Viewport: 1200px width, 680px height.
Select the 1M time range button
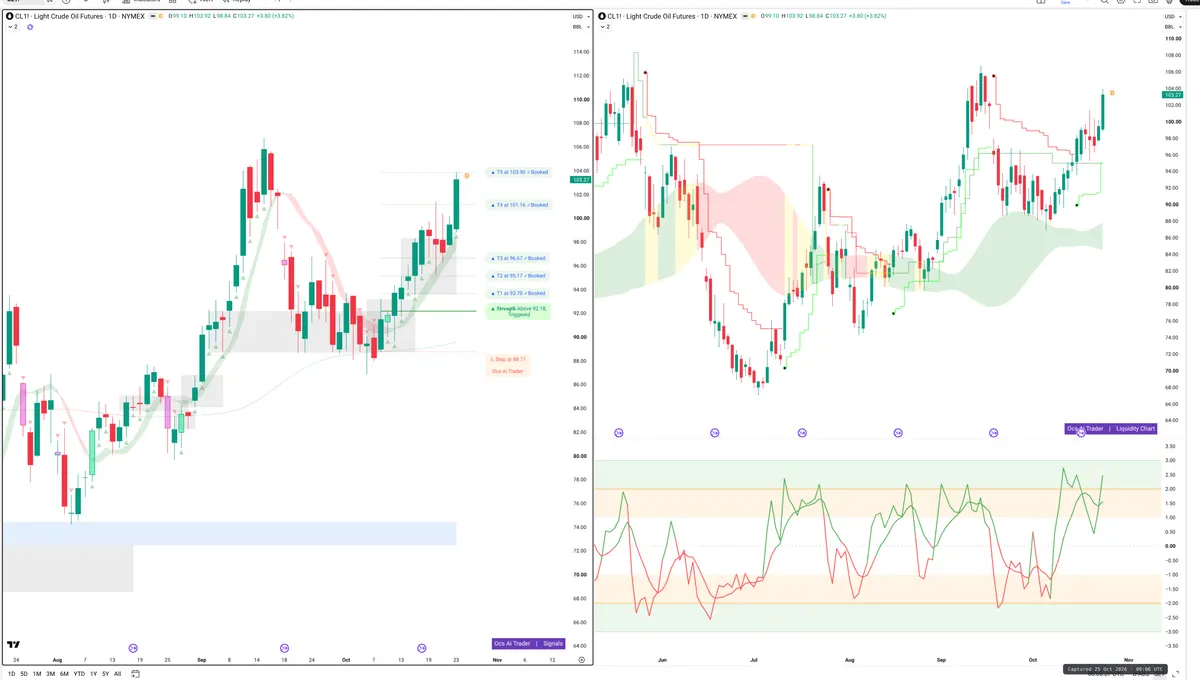coord(36,674)
